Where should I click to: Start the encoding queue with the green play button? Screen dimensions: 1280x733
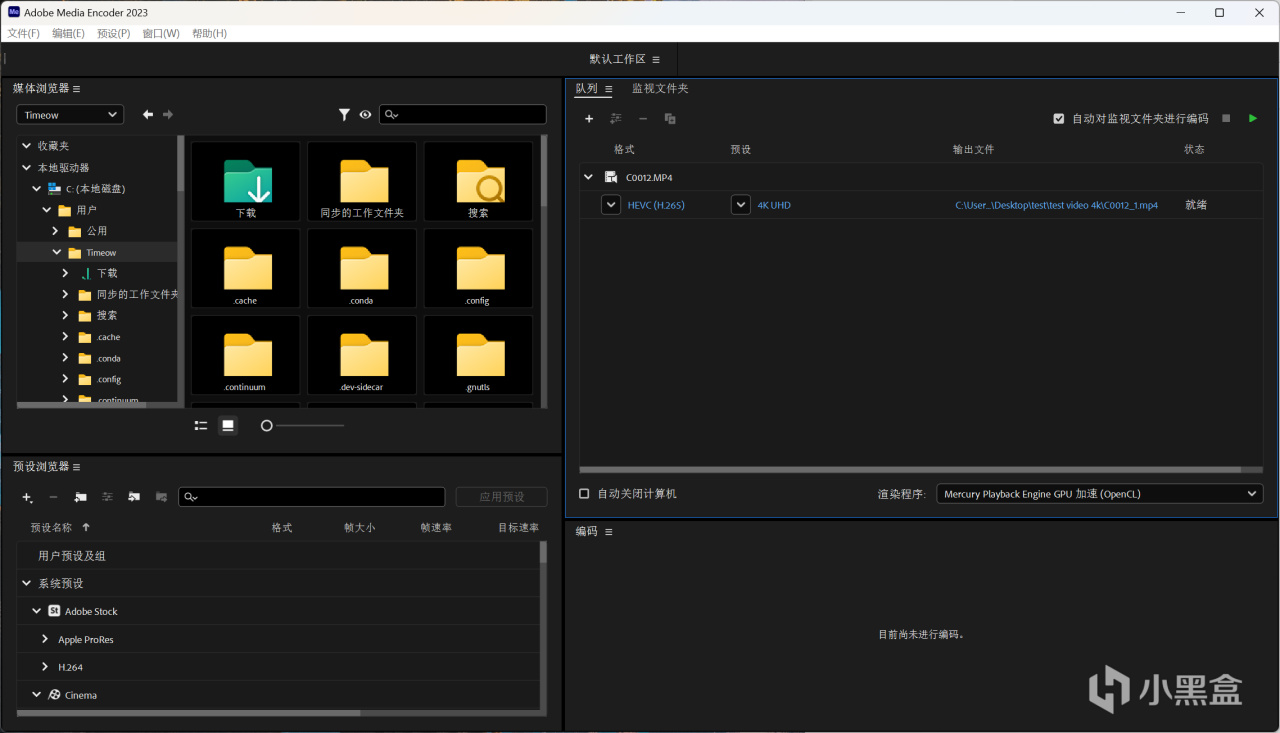[x=1253, y=118]
